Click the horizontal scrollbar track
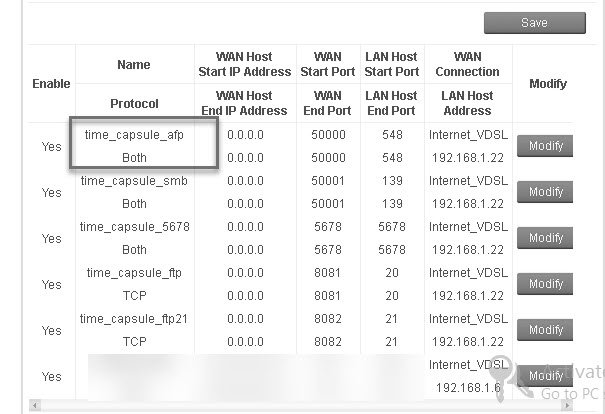This screenshot has width=605, height=414. click(x=301, y=405)
